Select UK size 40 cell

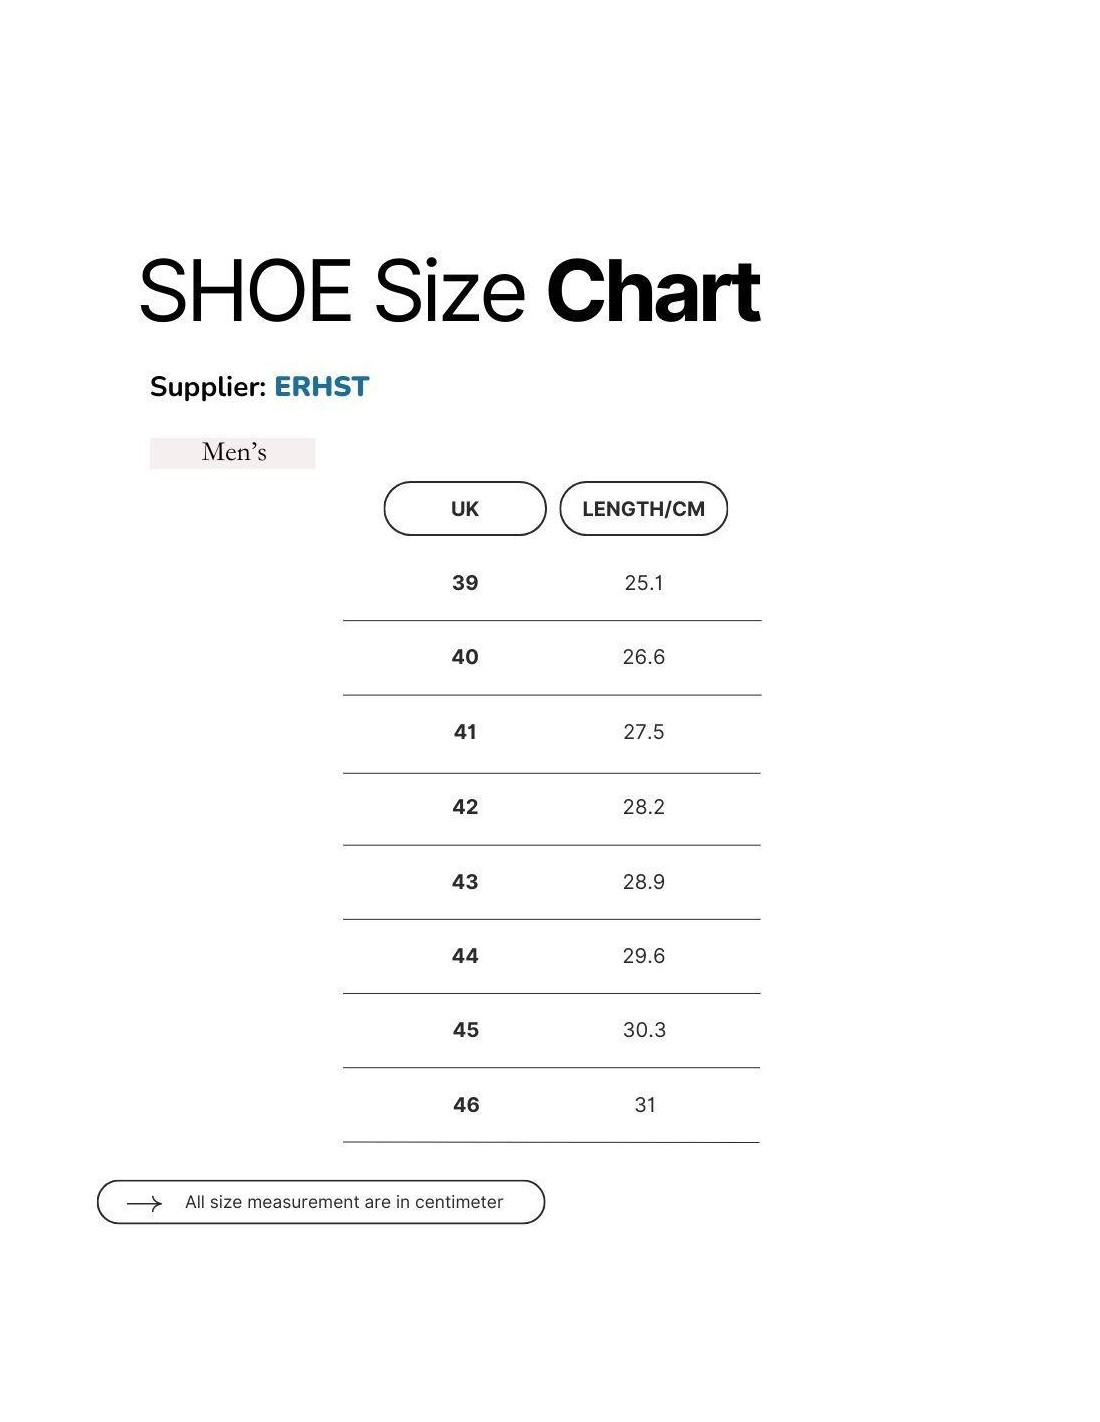tap(465, 657)
